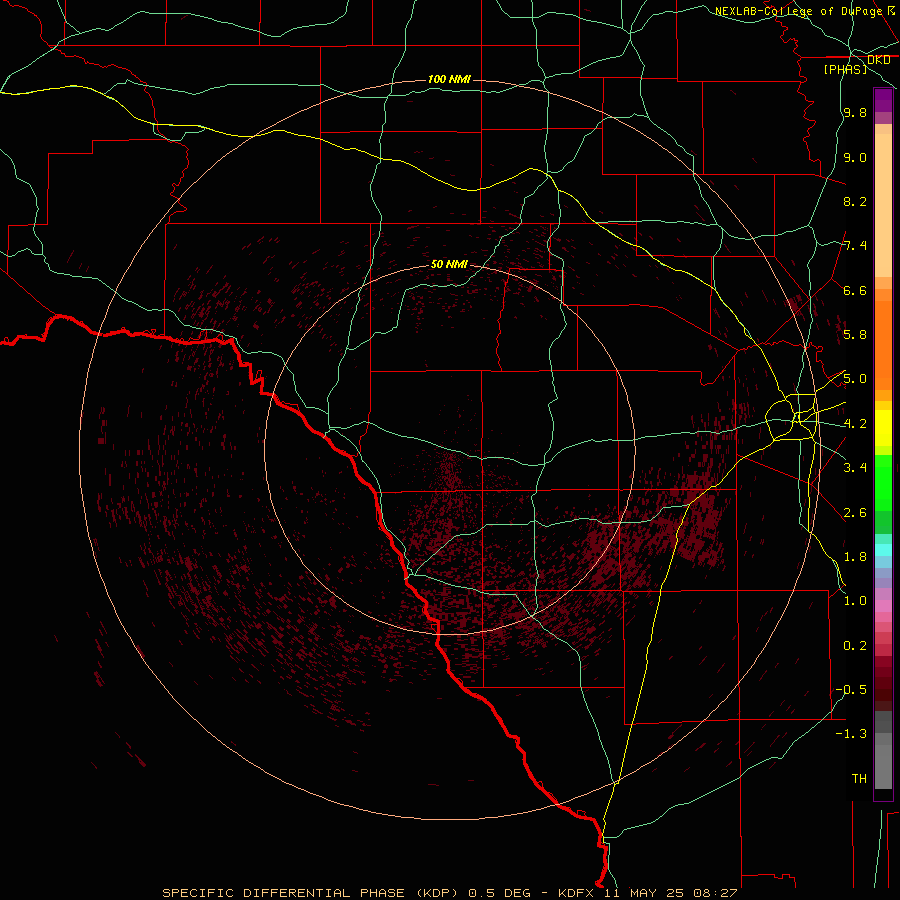
Task: Click the orange segment of the color bar
Action: point(883,346)
